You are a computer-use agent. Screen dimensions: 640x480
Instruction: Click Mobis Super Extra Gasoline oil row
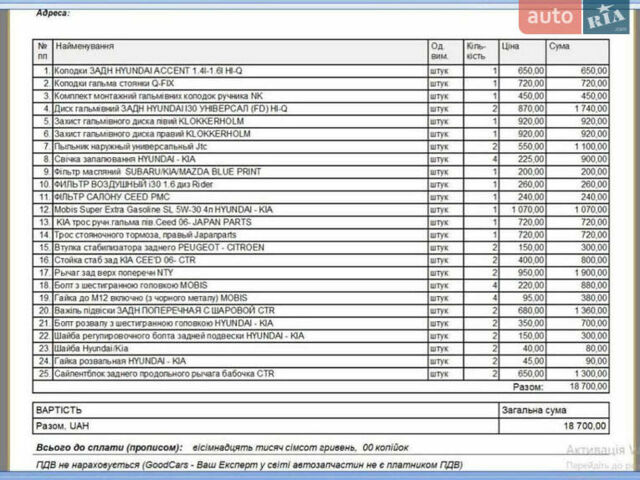click(164, 209)
